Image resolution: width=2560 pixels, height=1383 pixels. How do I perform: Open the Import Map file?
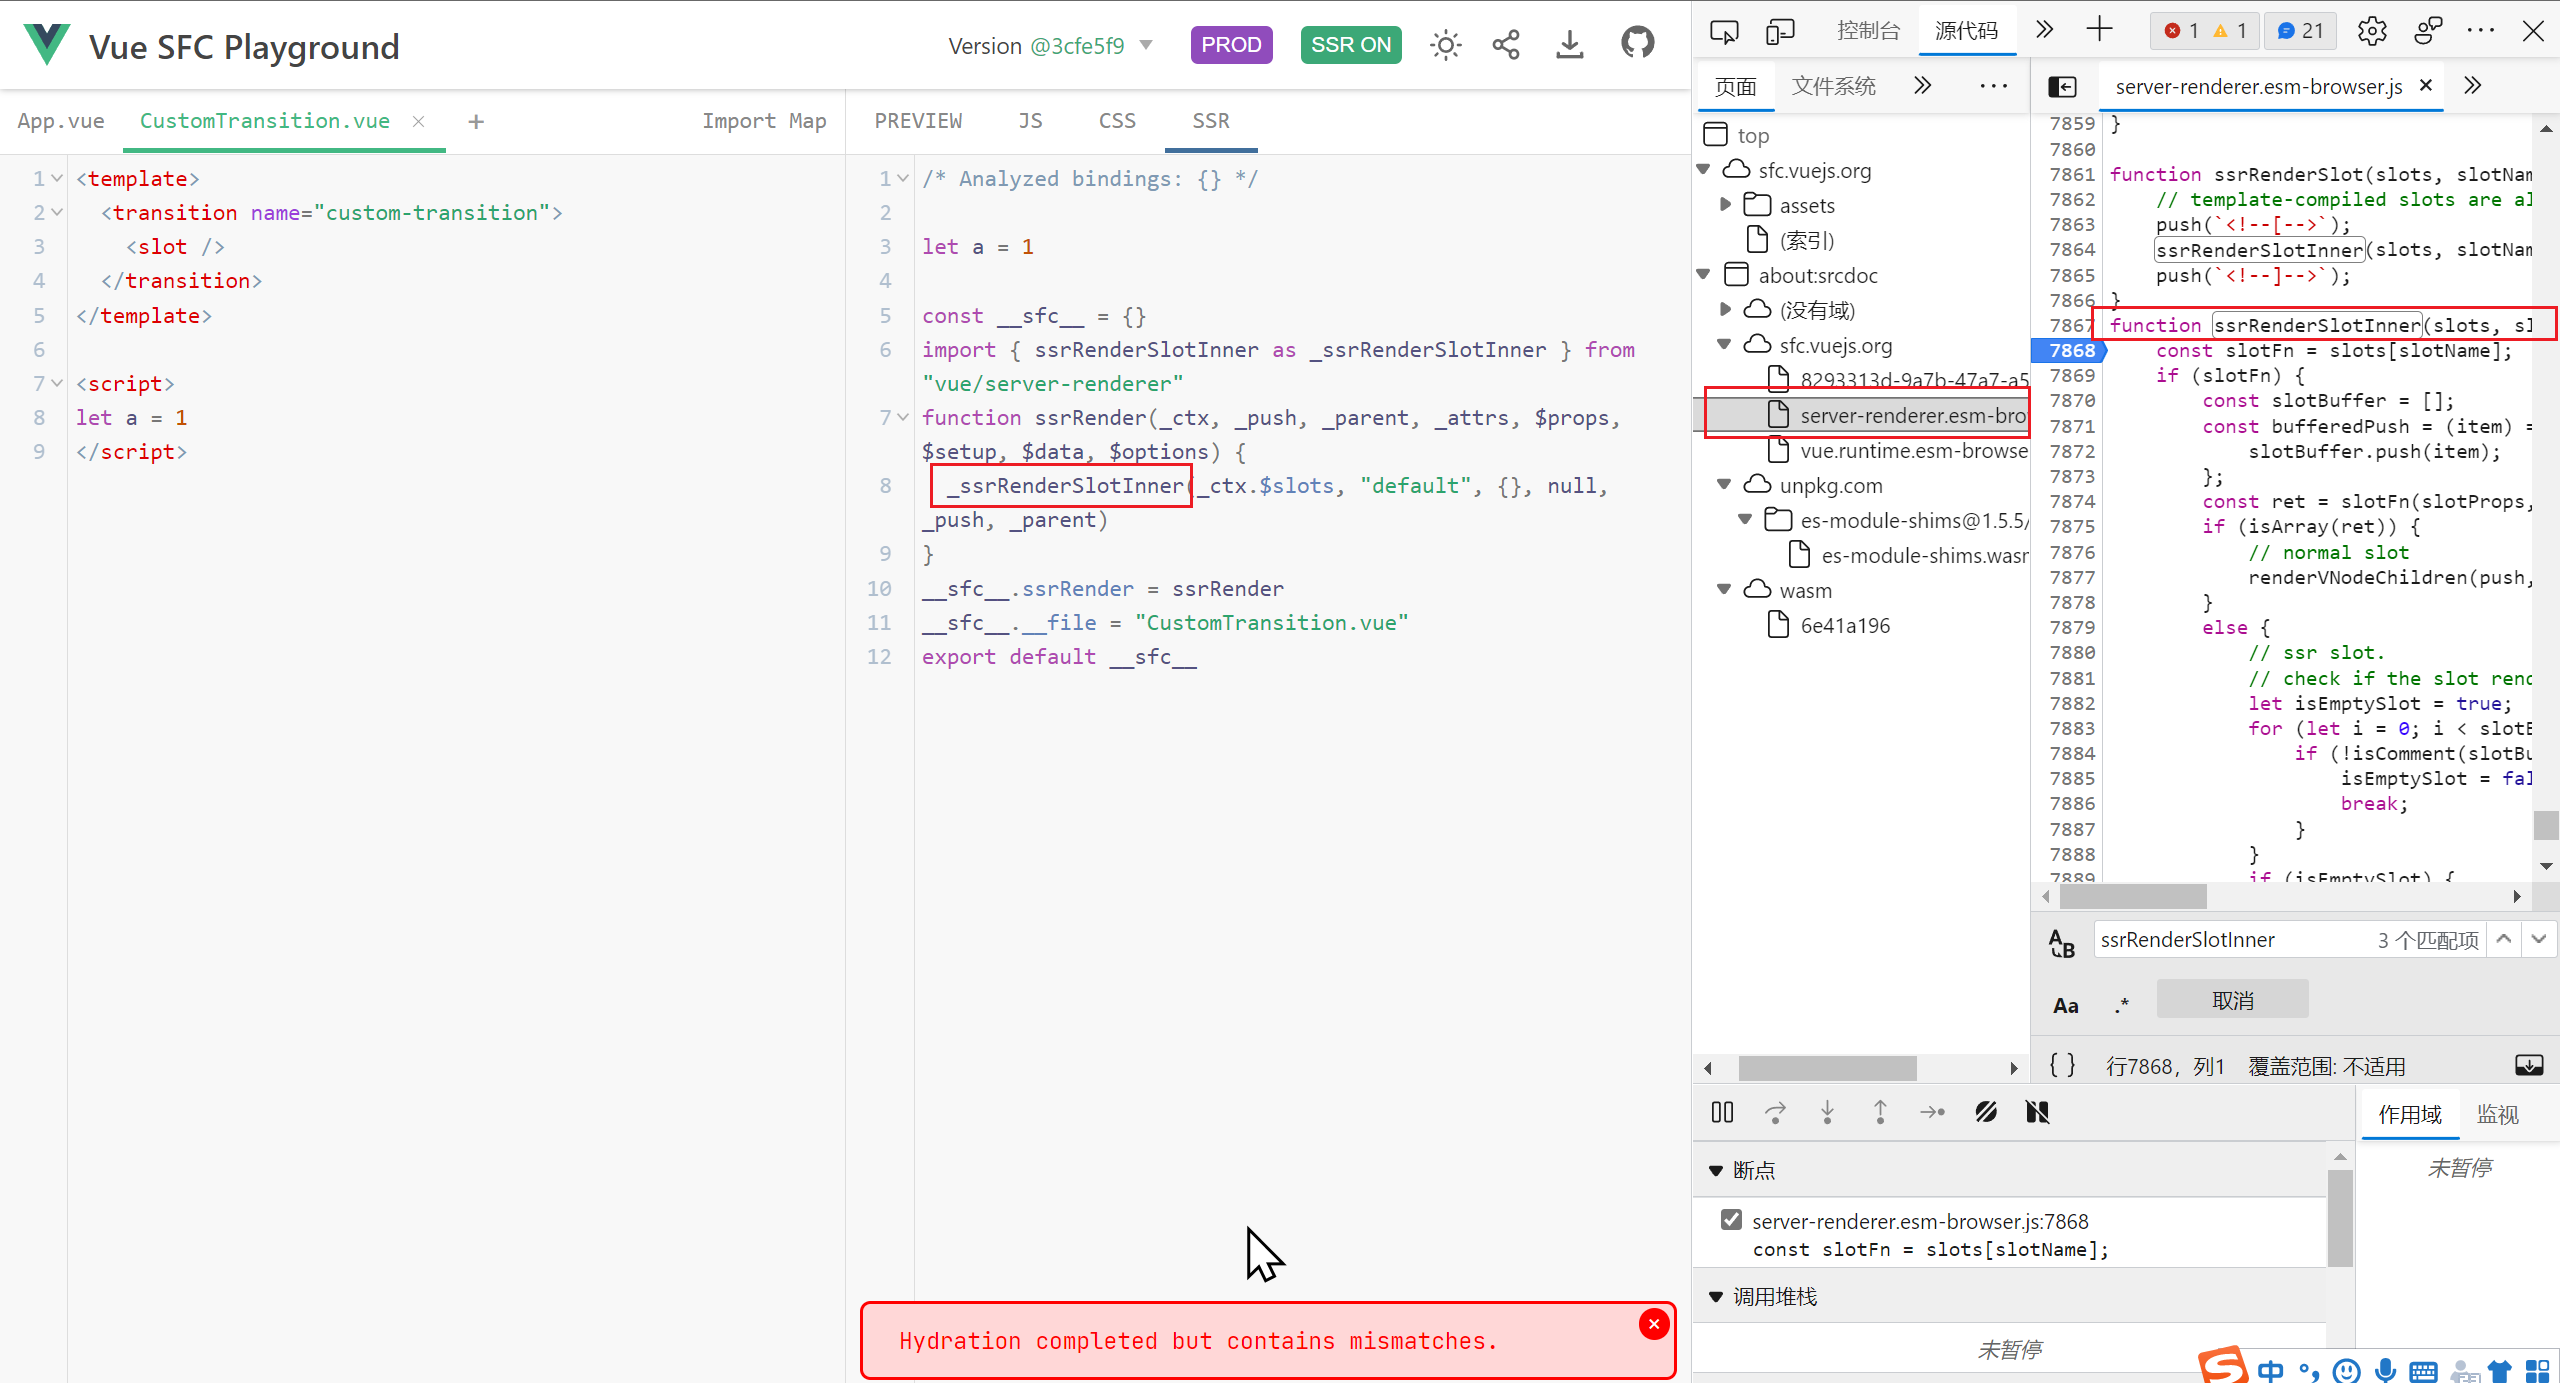click(764, 121)
